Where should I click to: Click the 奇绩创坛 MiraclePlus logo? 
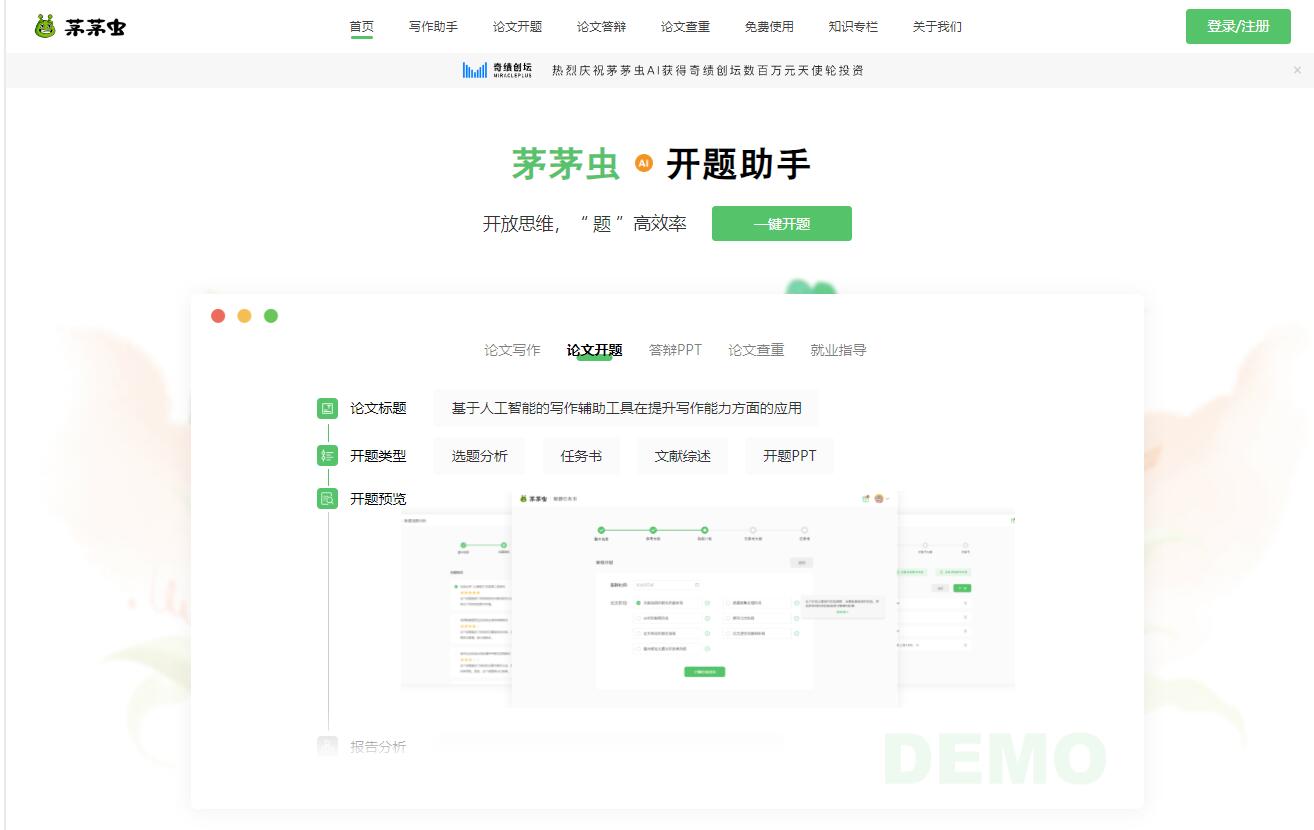click(x=497, y=70)
